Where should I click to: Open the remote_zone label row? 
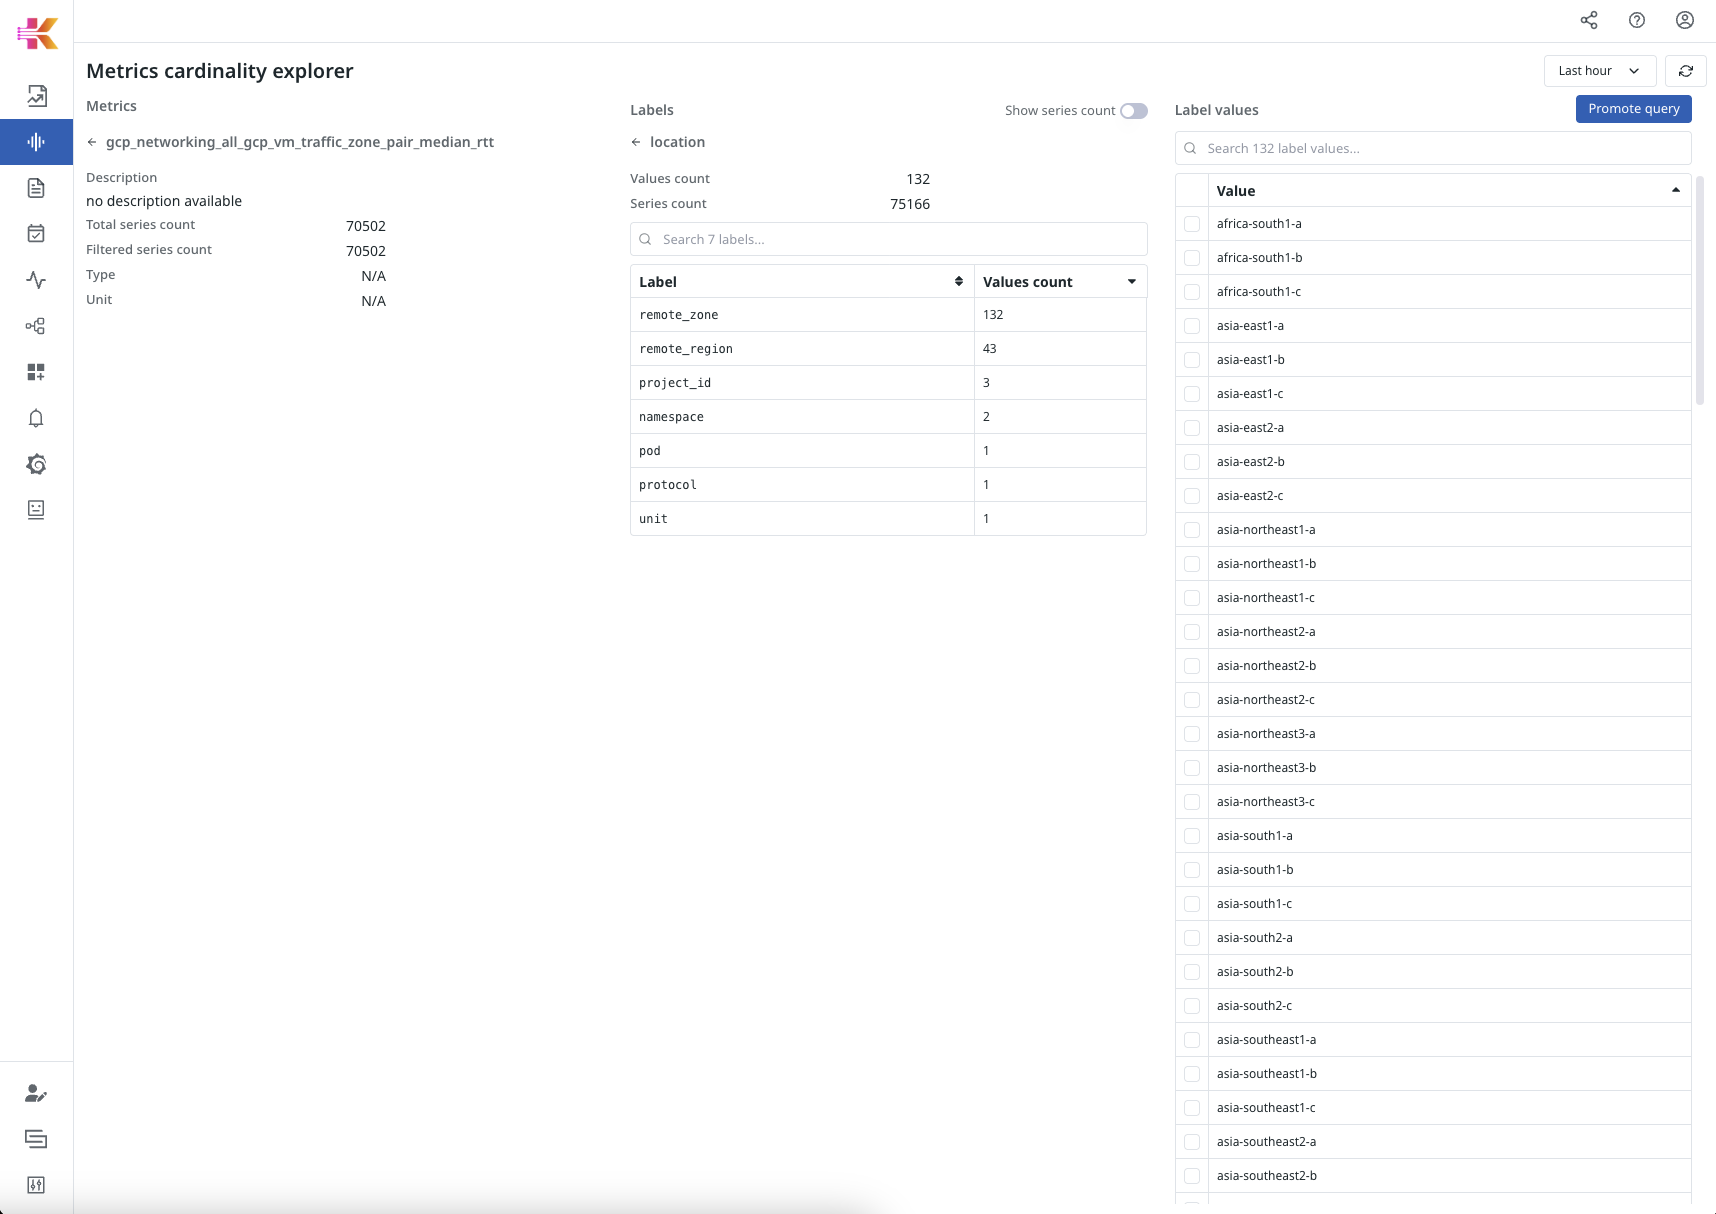(679, 315)
